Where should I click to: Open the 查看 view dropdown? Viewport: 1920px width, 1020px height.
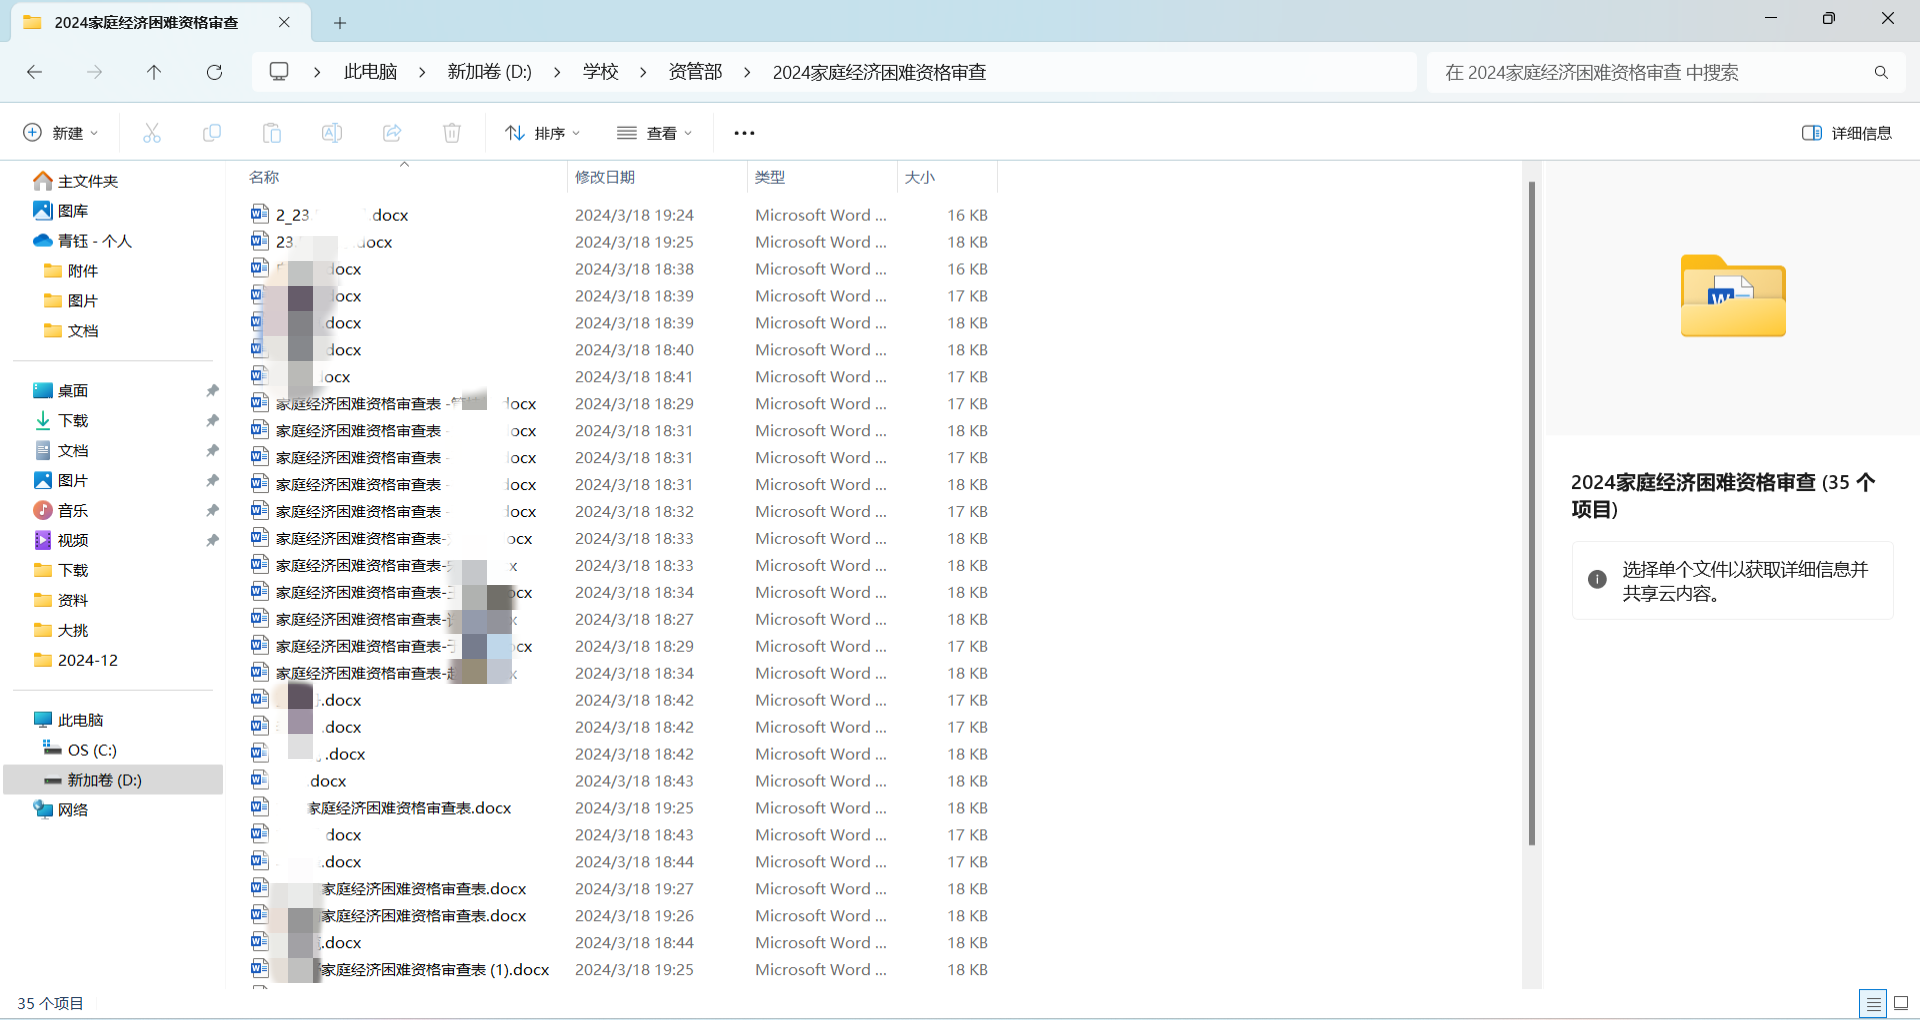pos(655,133)
